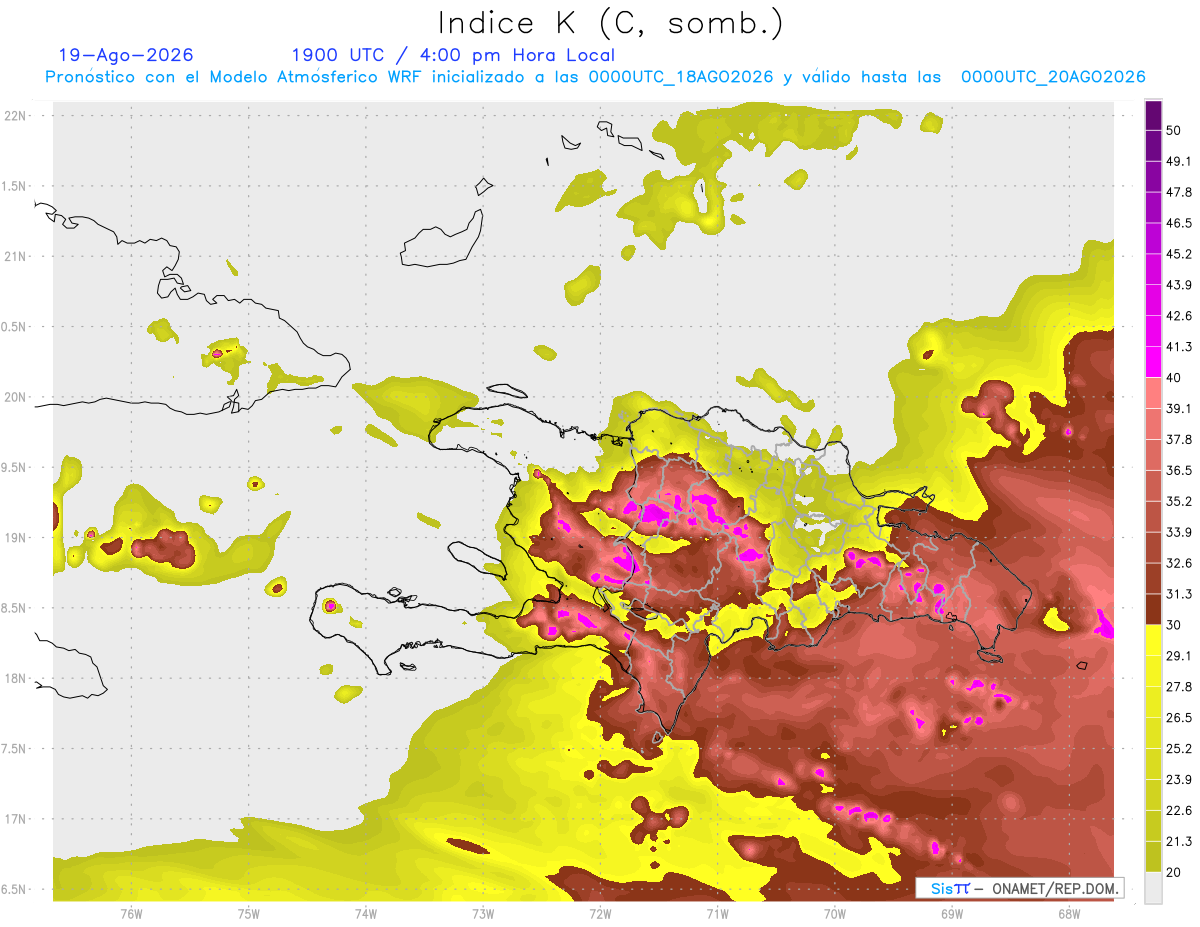This screenshot has height=927, width=1200.
Task: Click the colorbar value "47.8"
Action: pos(1179,192)
